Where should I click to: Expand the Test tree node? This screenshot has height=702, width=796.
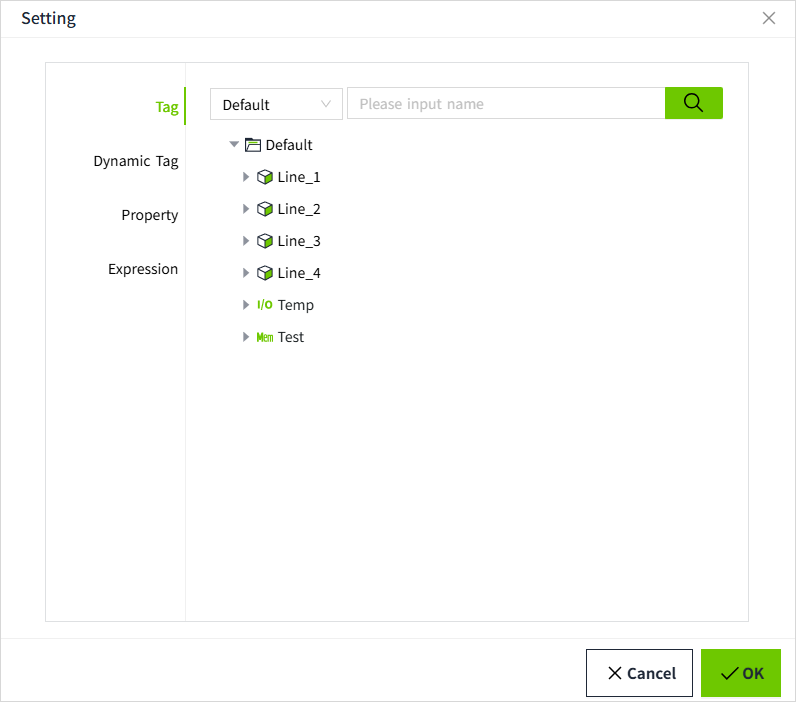click(x=246, y=337)
